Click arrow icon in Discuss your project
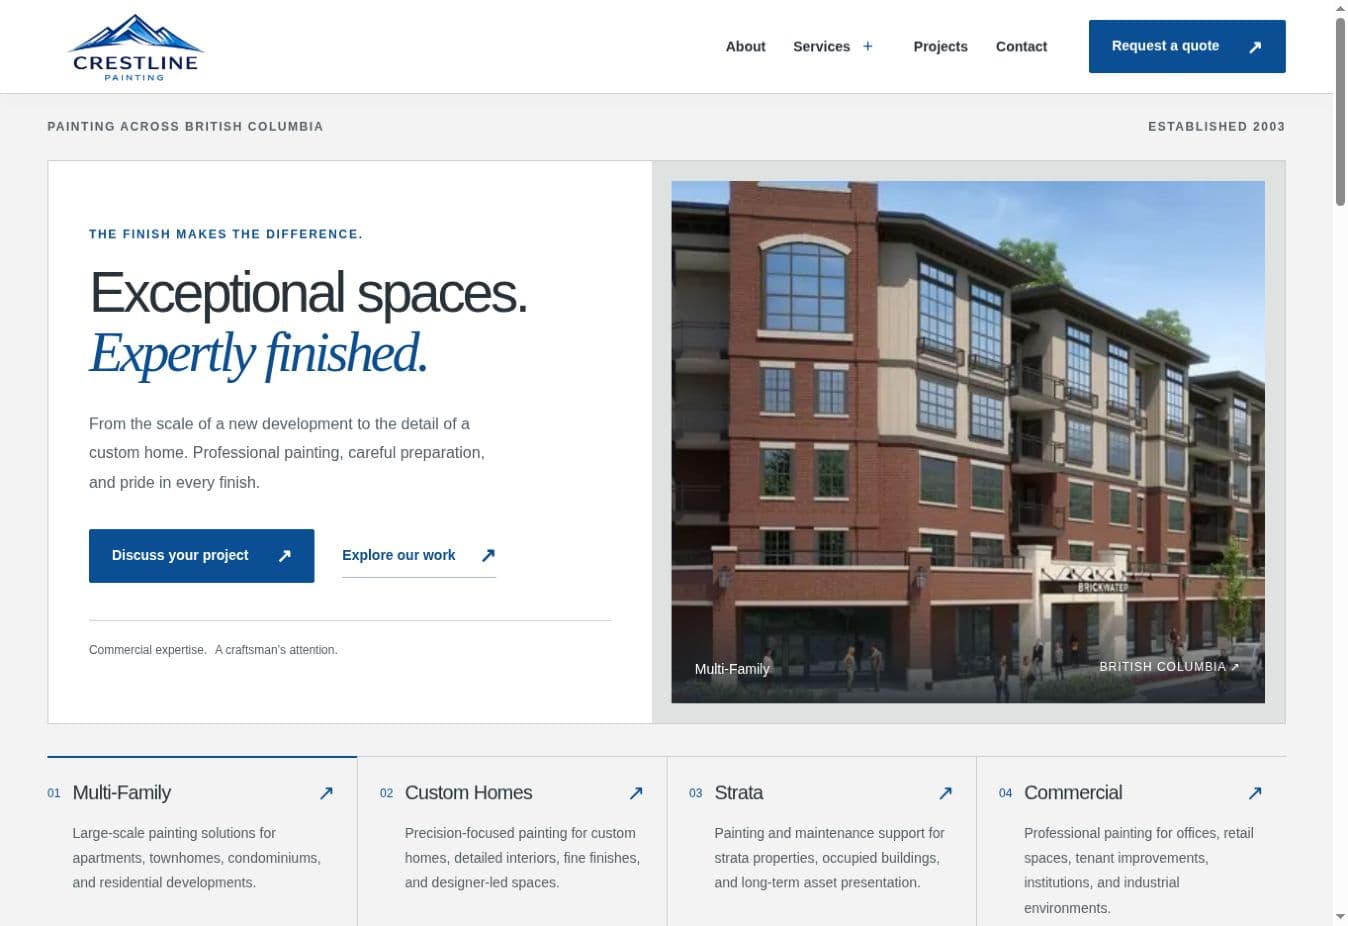1348x926 pixels. point(285,556)
